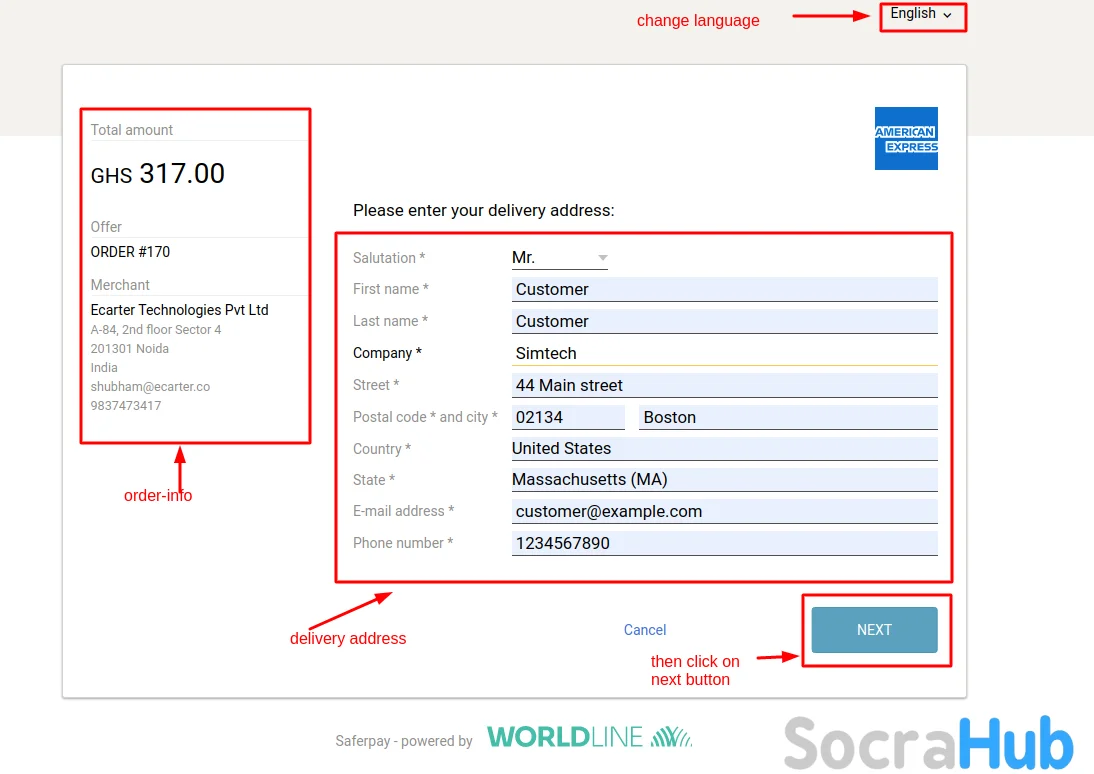Focus the Last name input field
Image resolution: width=1094 pixels, height=774 pixels.
[x=724, y=322]
